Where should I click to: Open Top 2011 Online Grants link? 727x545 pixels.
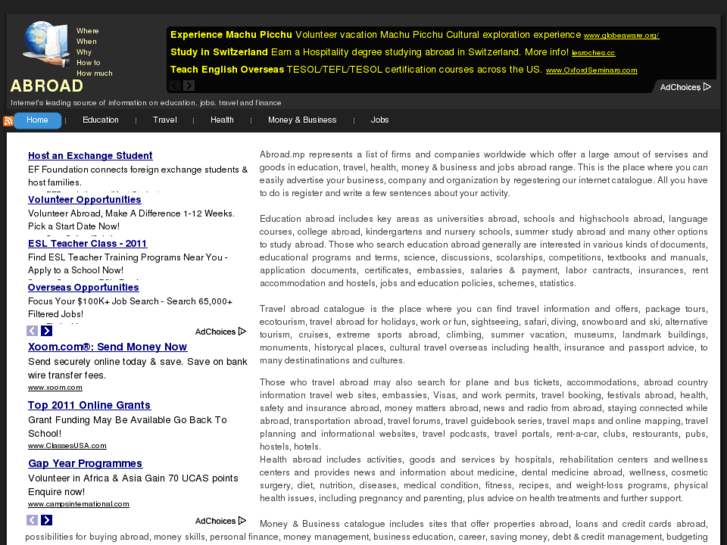click(x=89, y=405)
